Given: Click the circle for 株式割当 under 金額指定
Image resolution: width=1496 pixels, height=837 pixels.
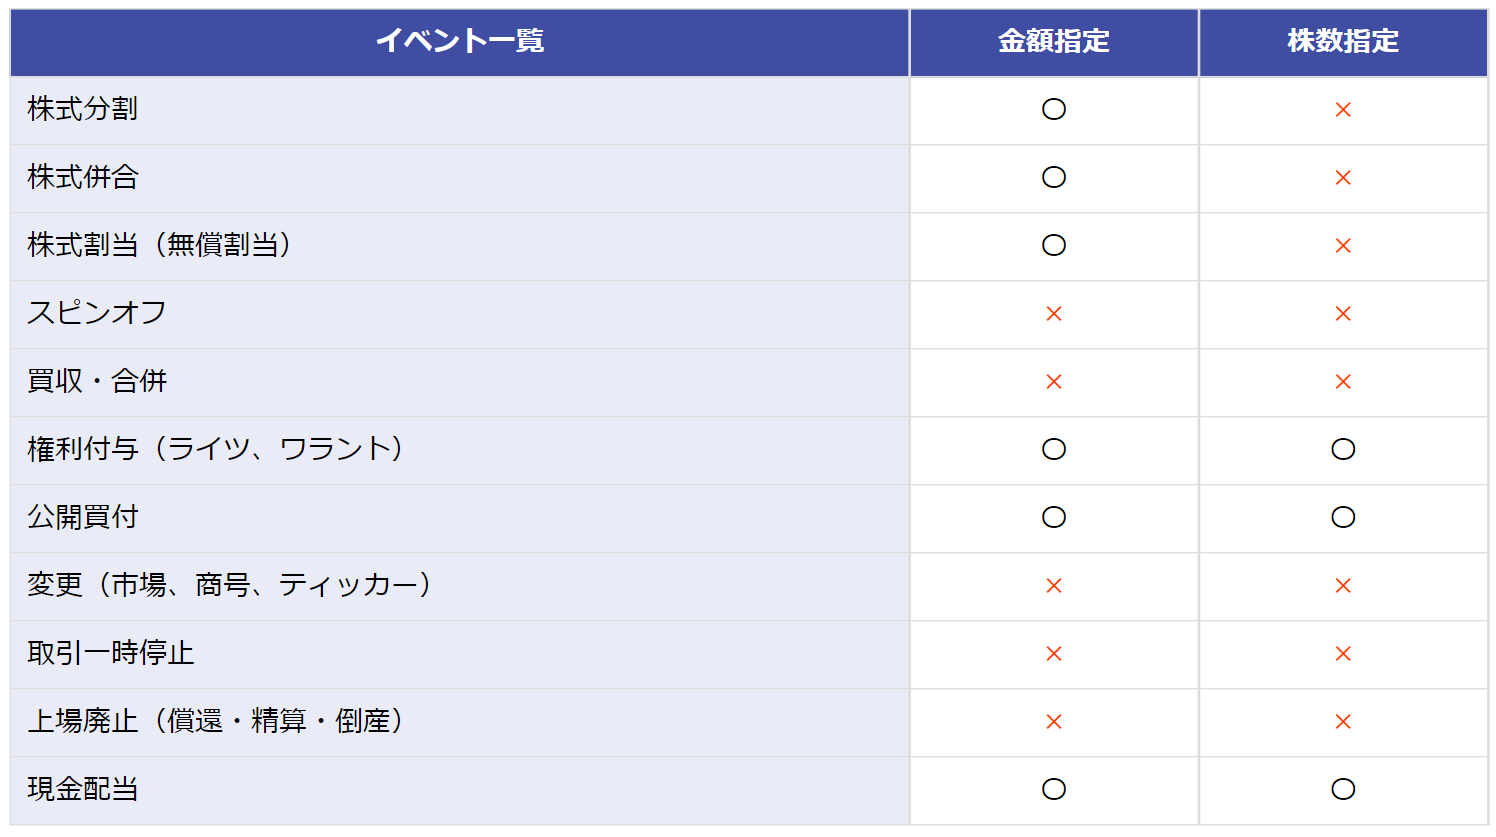Looking at the screenshot, I should (1054, 245).
